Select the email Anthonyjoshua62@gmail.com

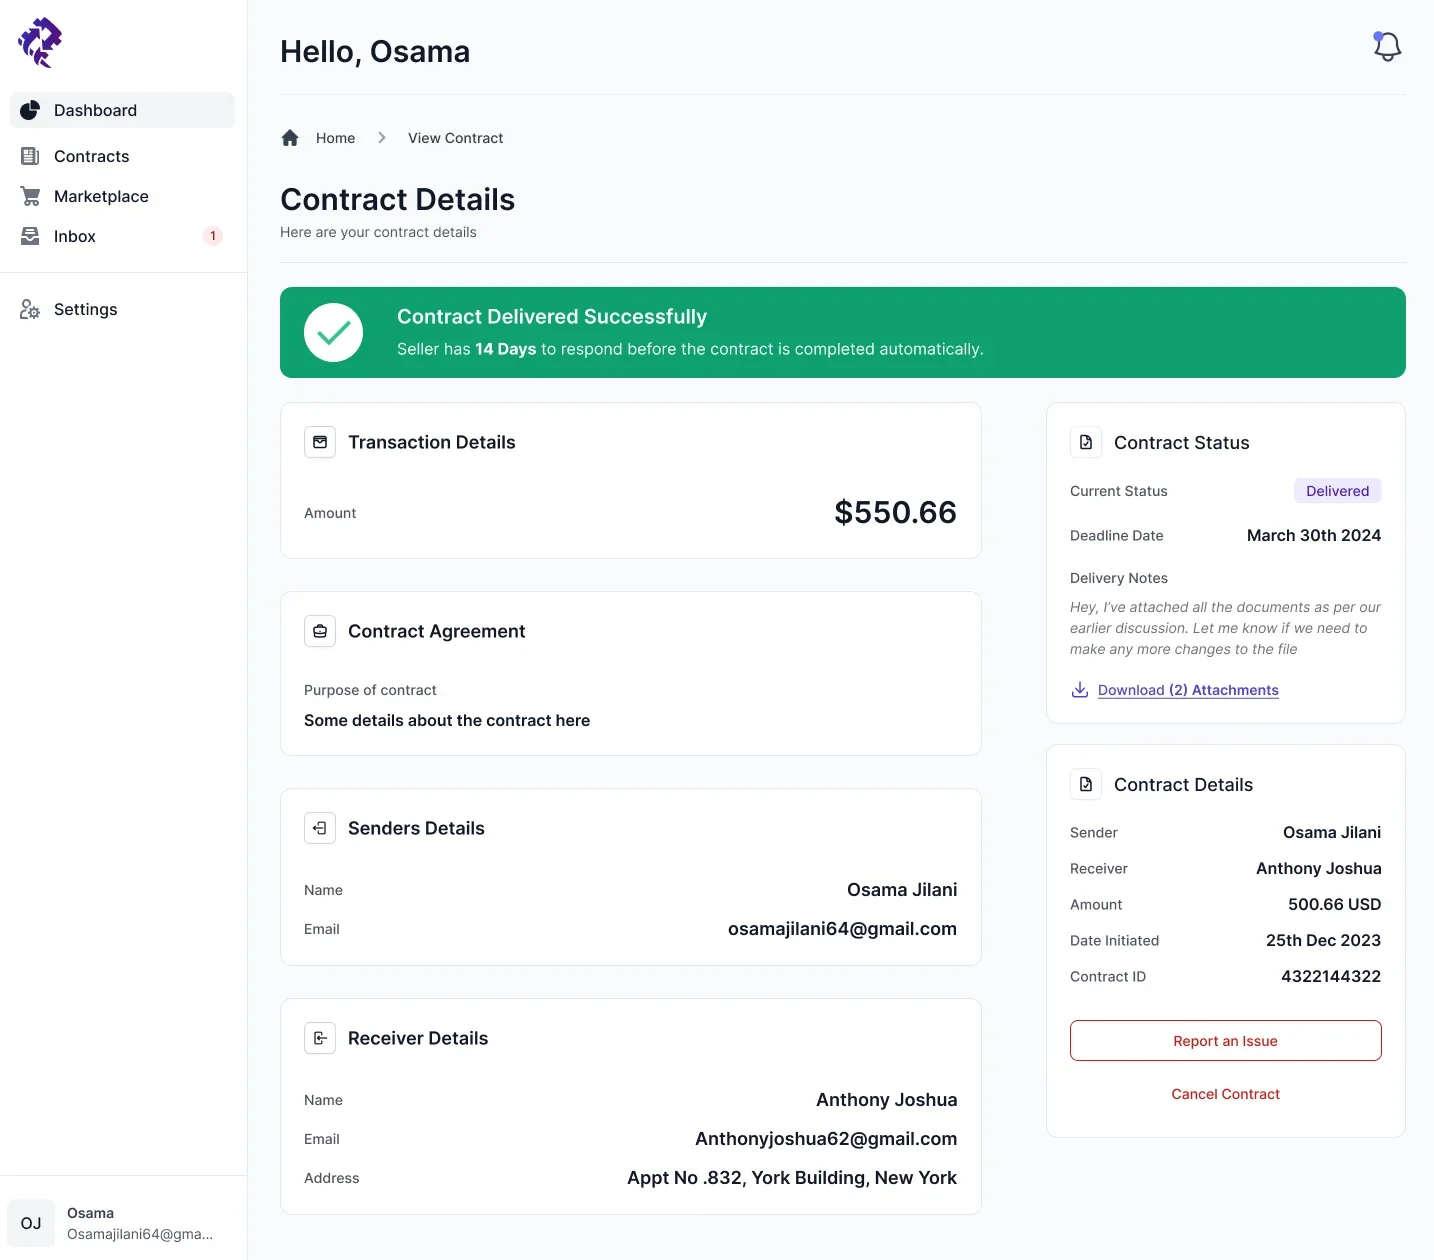click(826, 1139)
